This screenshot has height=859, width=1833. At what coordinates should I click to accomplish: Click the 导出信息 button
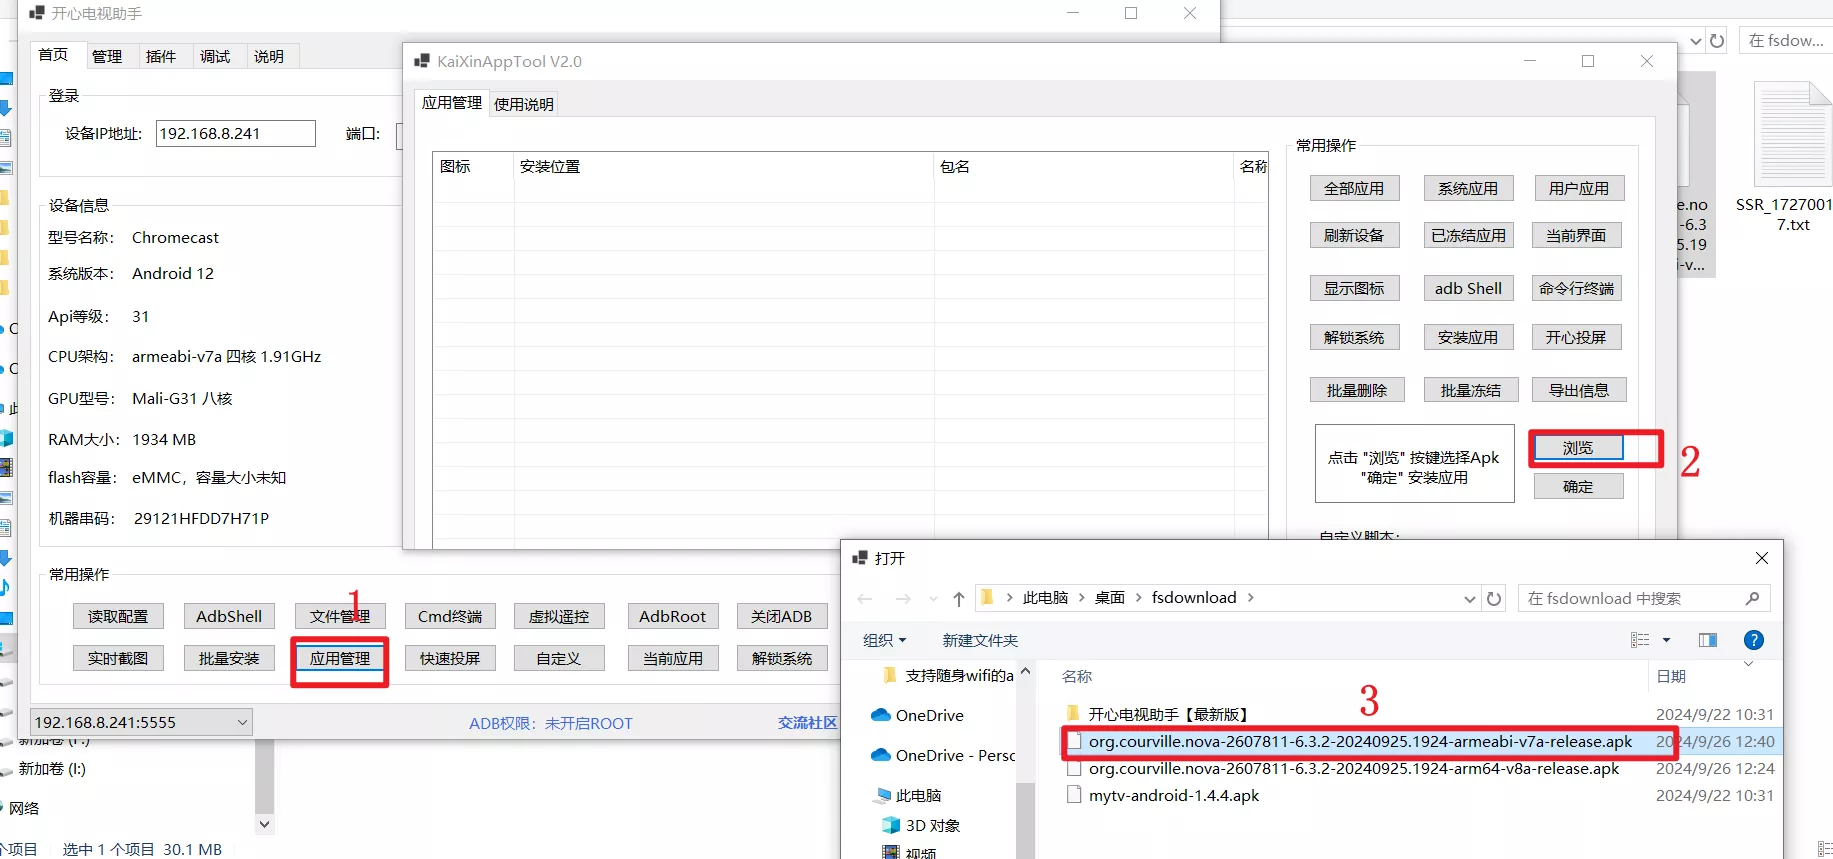(x=1579, y=391)
